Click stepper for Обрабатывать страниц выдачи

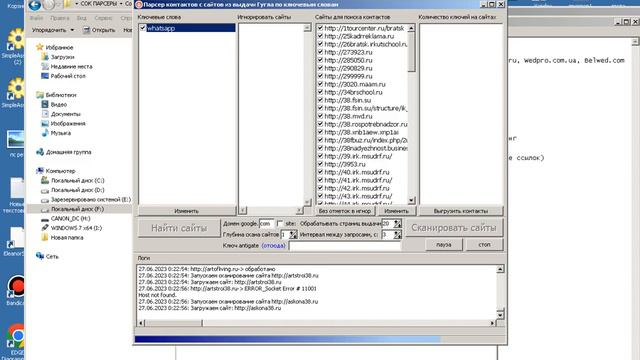[x=397, y=223]
